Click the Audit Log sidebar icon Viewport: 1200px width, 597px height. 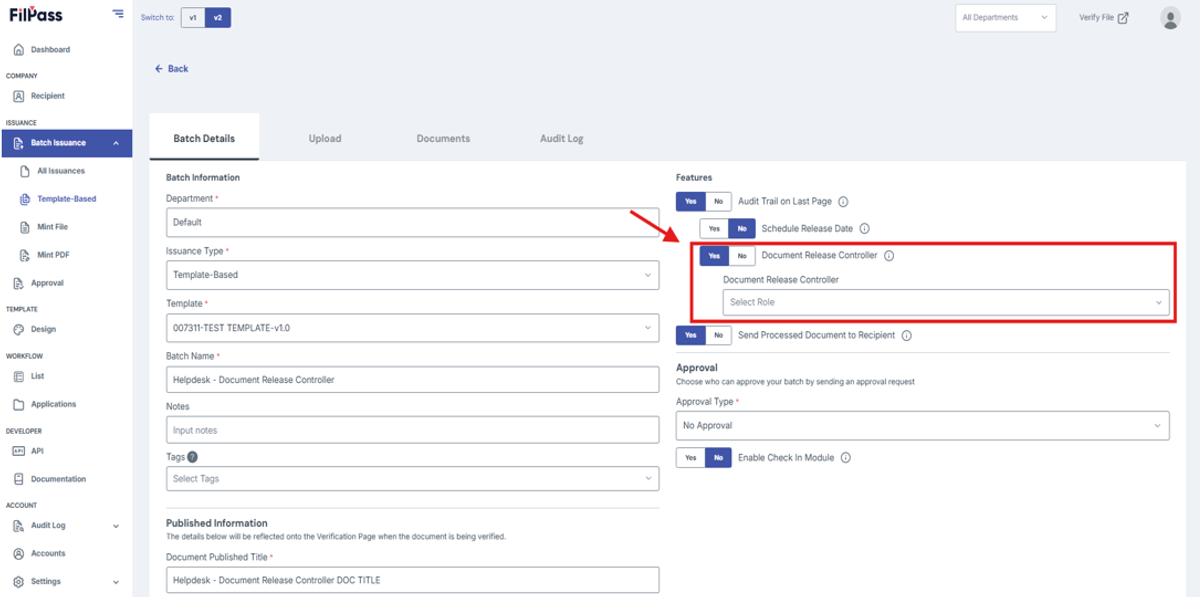pos(19,525)
